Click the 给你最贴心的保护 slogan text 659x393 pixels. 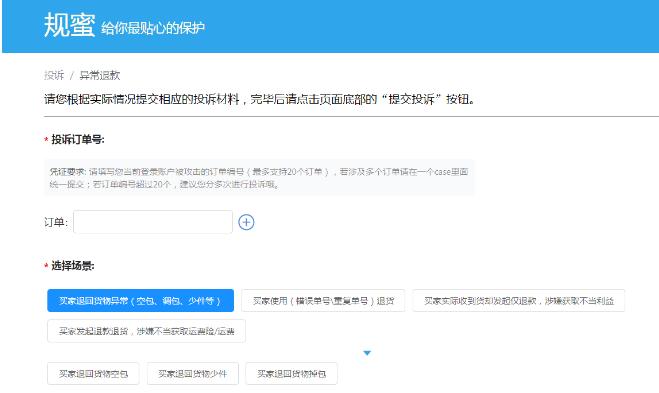tap(153, 28)
